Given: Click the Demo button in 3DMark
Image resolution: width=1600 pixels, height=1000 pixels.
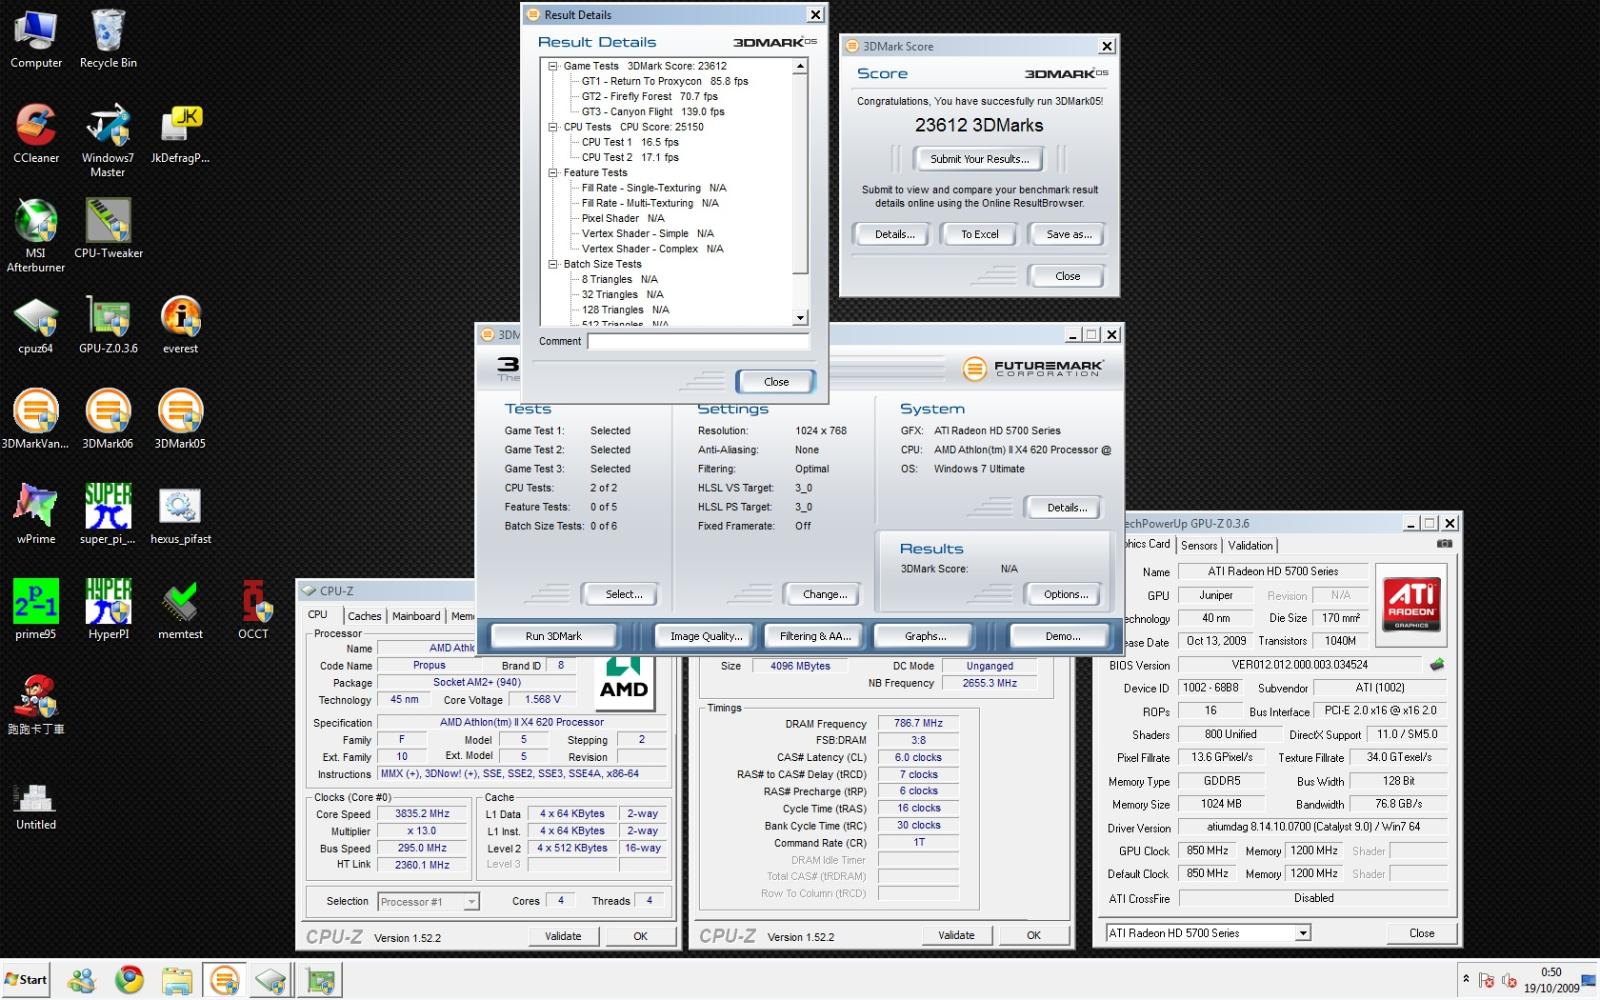Looking at the screenshot, I should pos(1062,636).
